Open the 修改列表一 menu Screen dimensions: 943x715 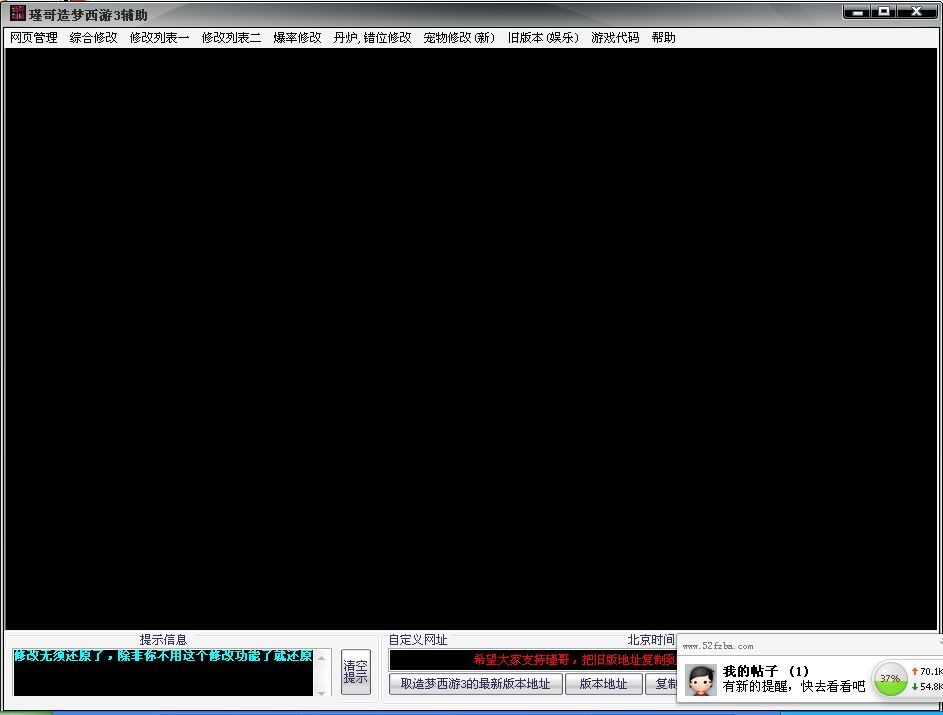tap(159, 38)
